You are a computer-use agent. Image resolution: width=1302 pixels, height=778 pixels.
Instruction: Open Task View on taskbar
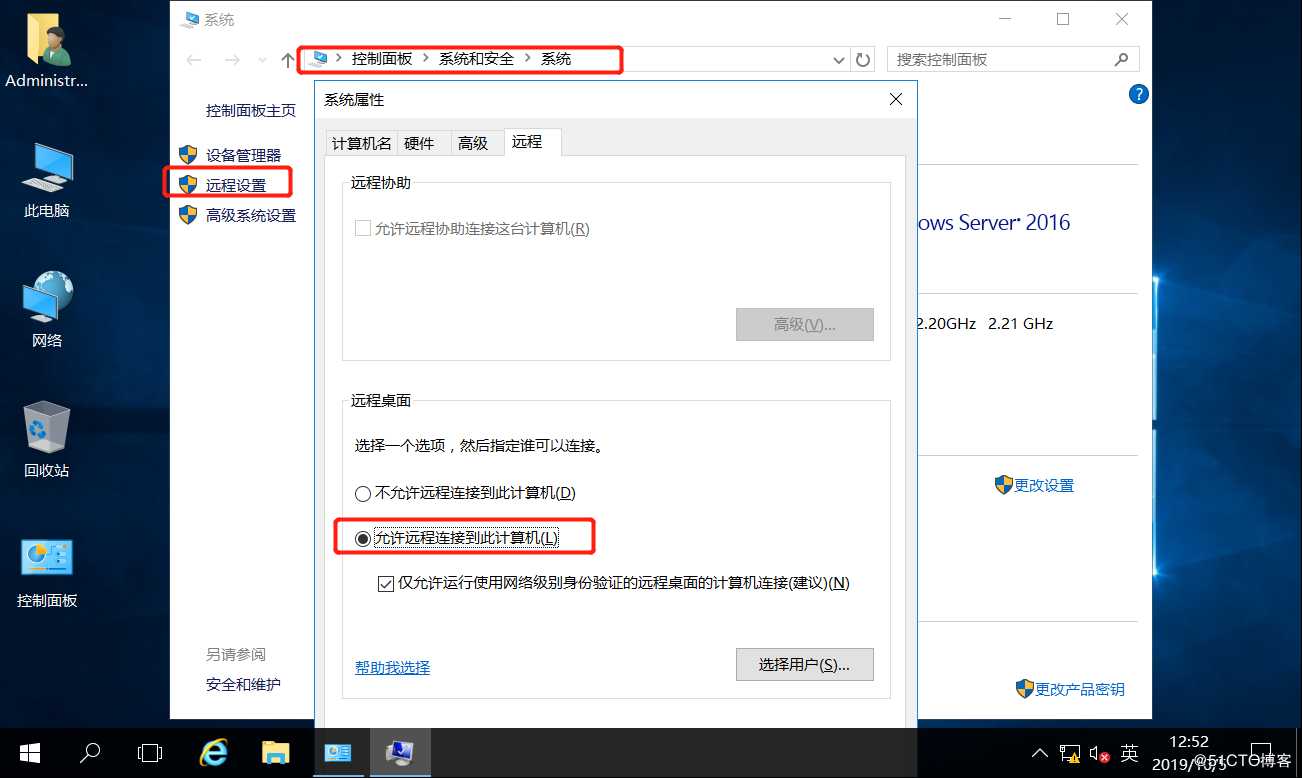(150, 753)
